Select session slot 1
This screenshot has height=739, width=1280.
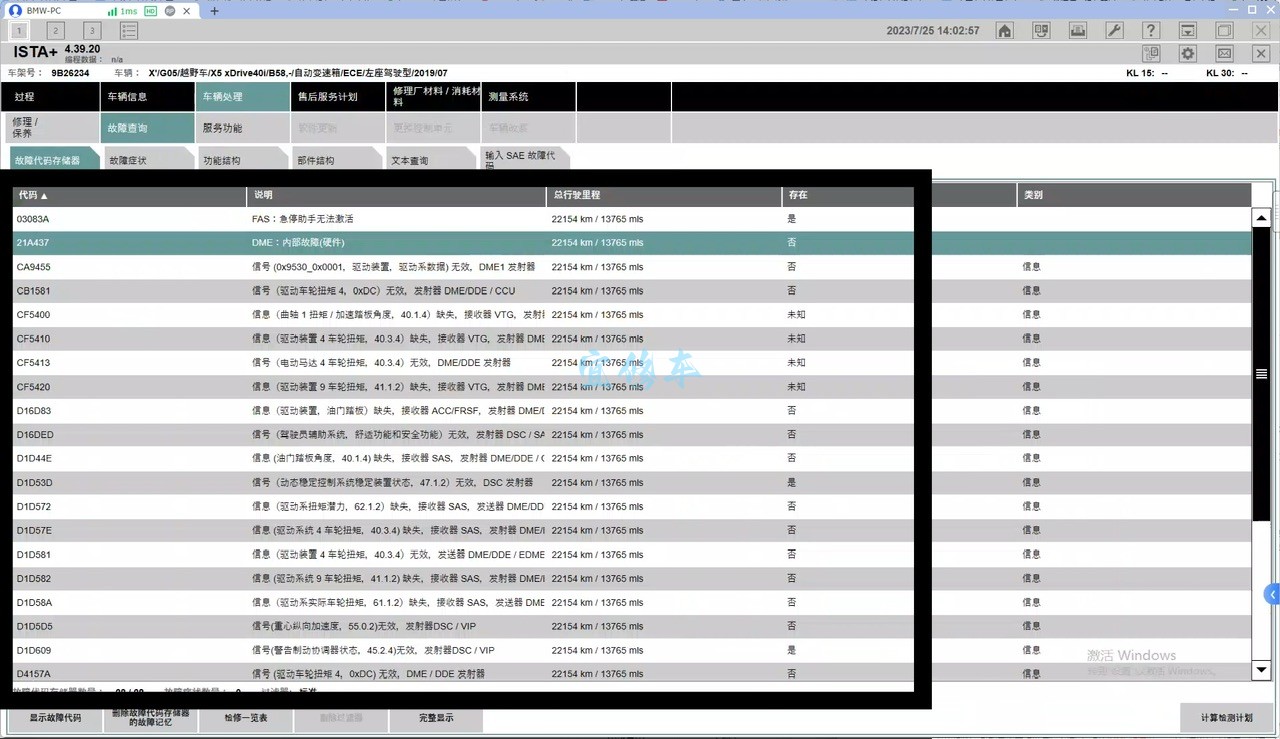(x=19, y=31)
